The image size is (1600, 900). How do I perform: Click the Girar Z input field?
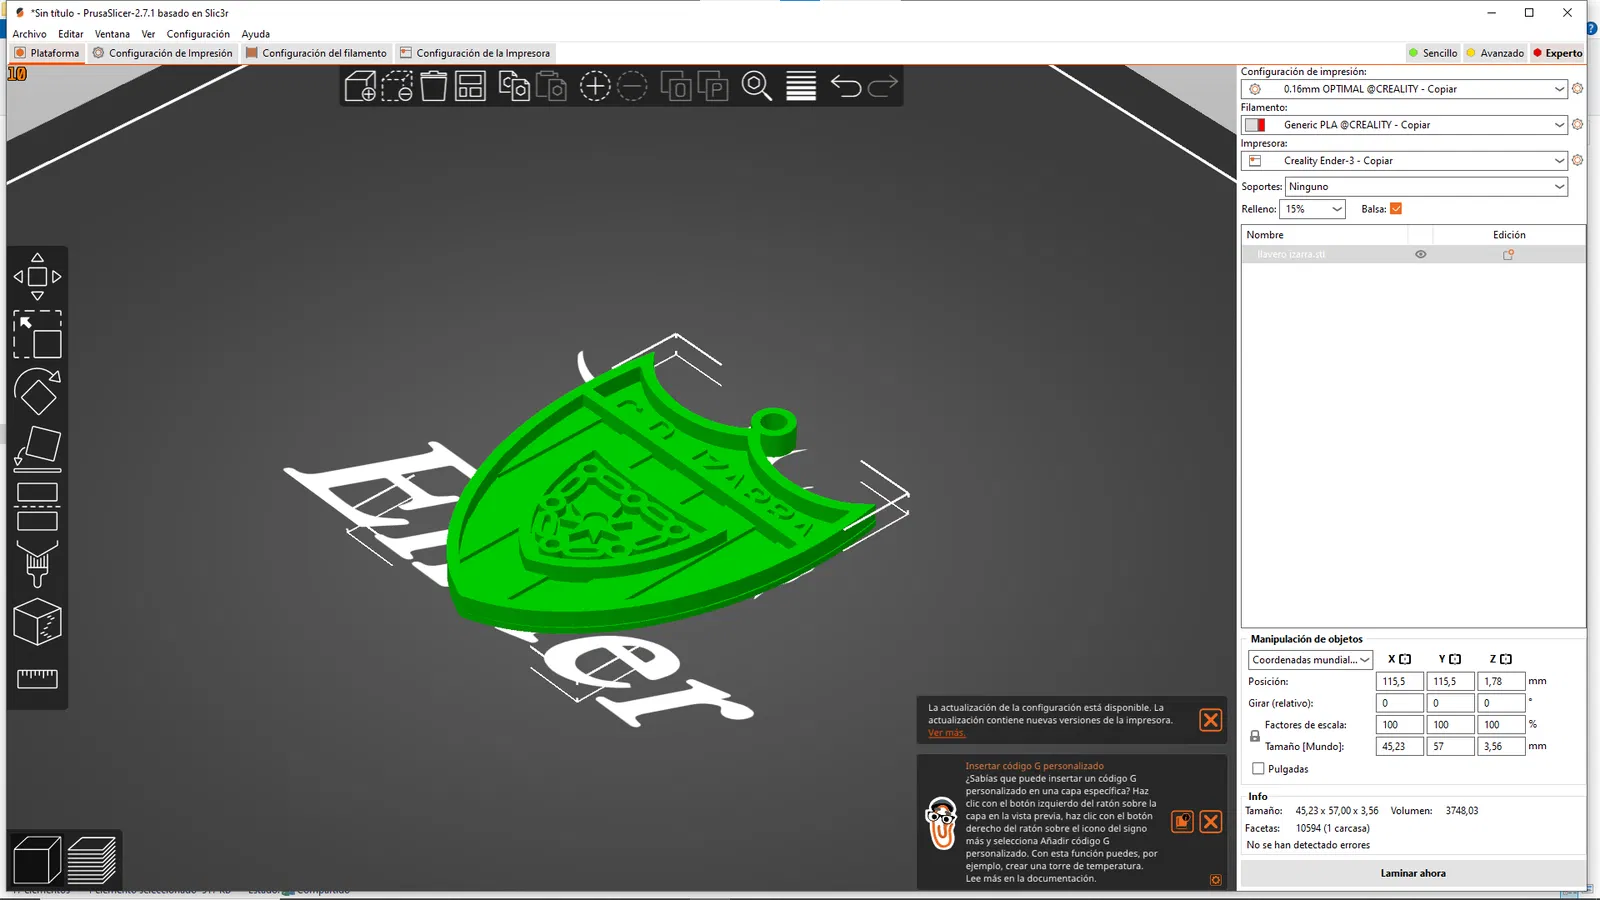(1501, 703)
